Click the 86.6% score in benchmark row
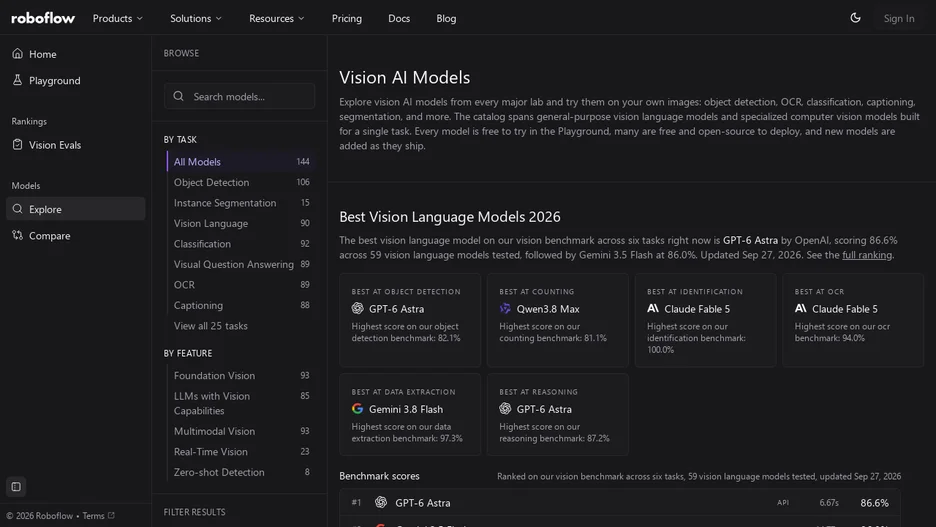The width and height of the screenshot is (936, 527). point(875,503)
